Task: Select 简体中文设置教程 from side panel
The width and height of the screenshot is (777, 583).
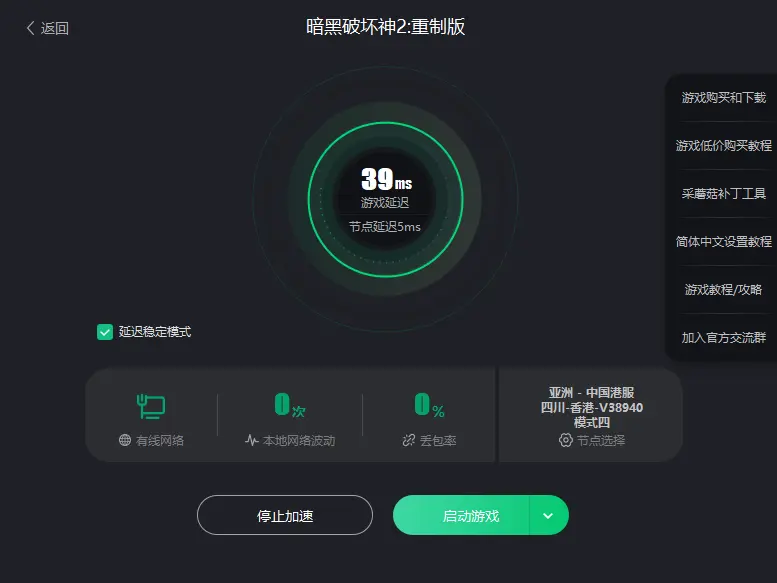Action: (723, 242)
